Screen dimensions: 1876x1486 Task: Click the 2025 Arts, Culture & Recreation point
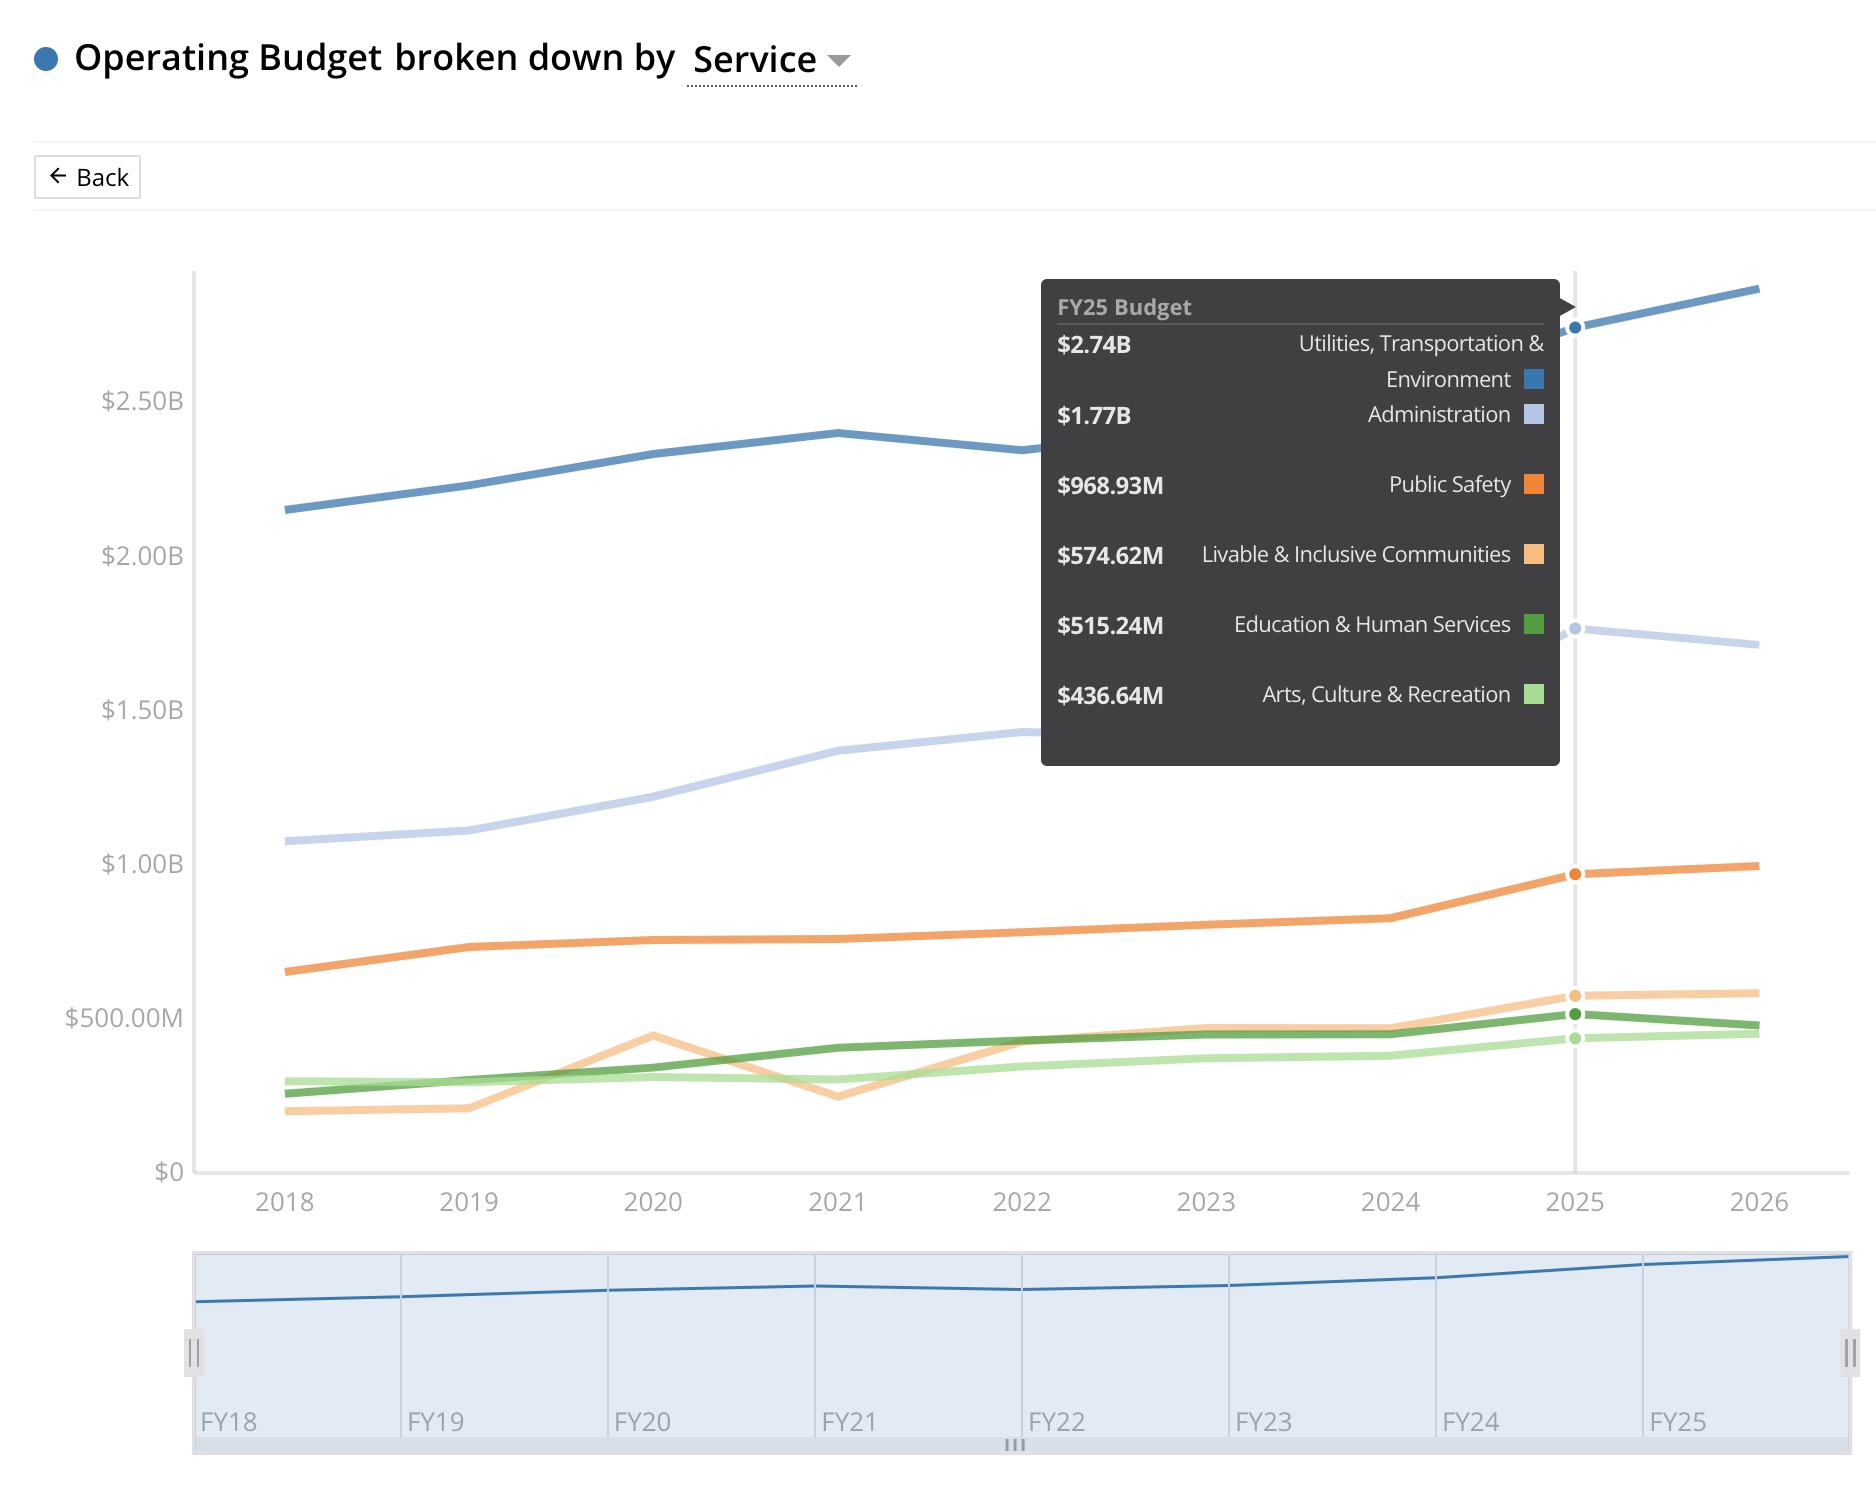(1575, 1038)
